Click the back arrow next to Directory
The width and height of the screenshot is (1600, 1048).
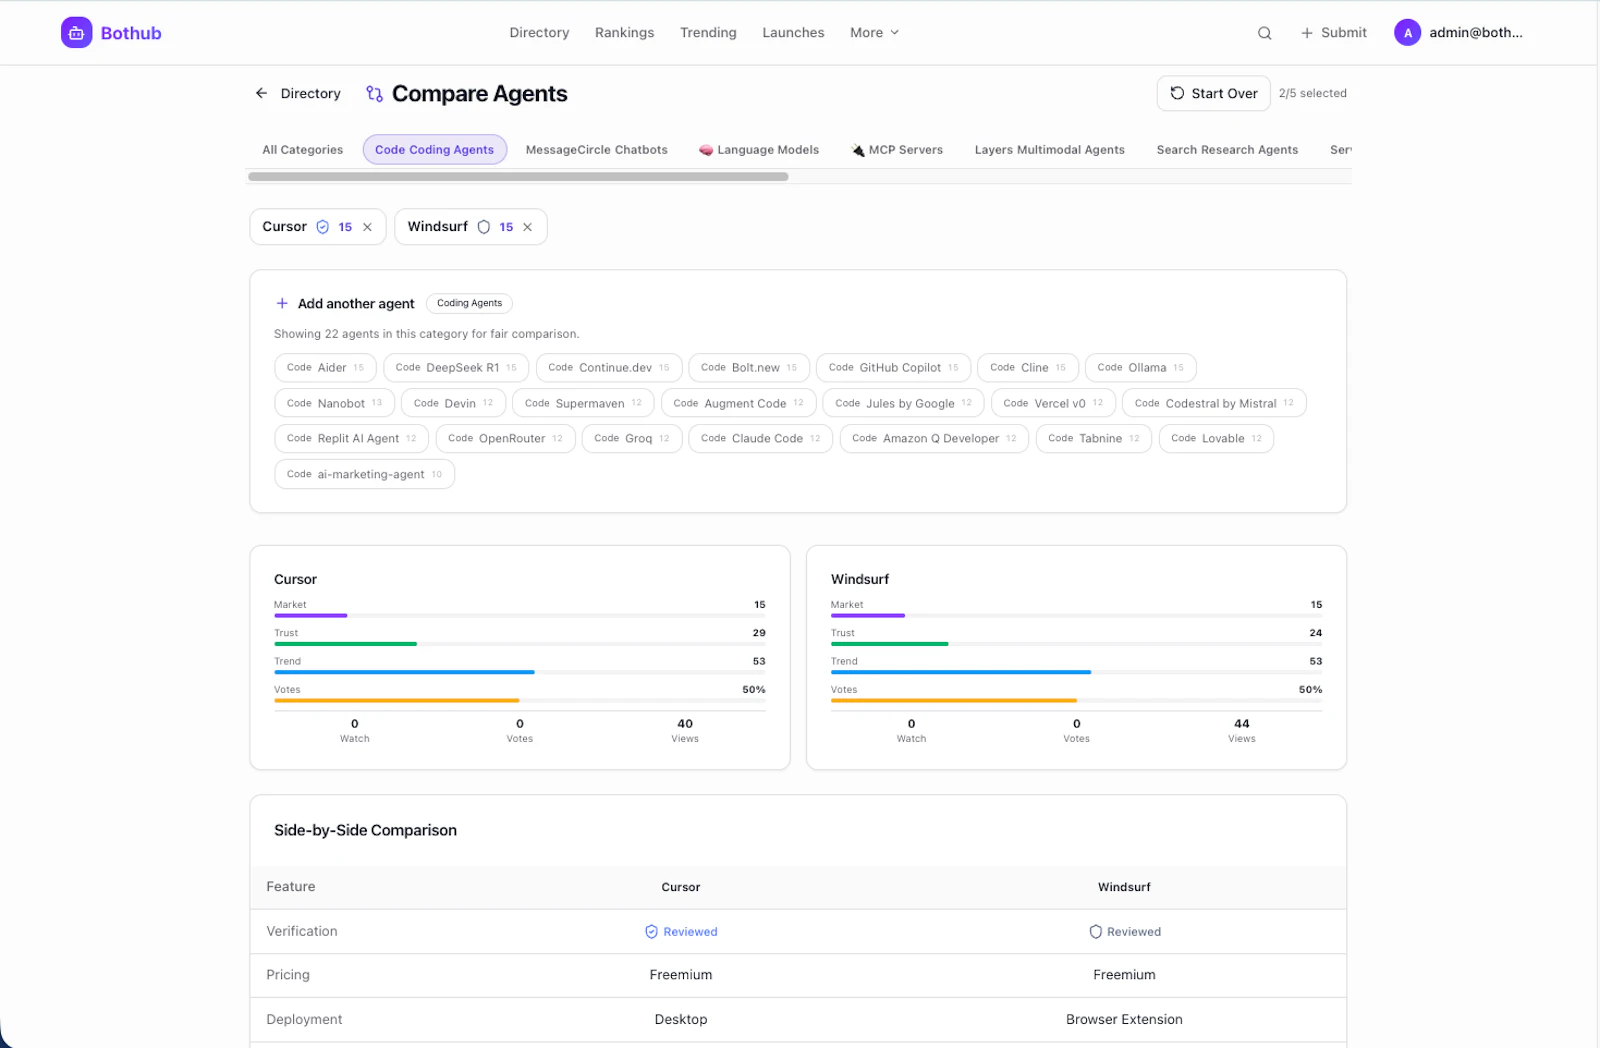(261, 93)
